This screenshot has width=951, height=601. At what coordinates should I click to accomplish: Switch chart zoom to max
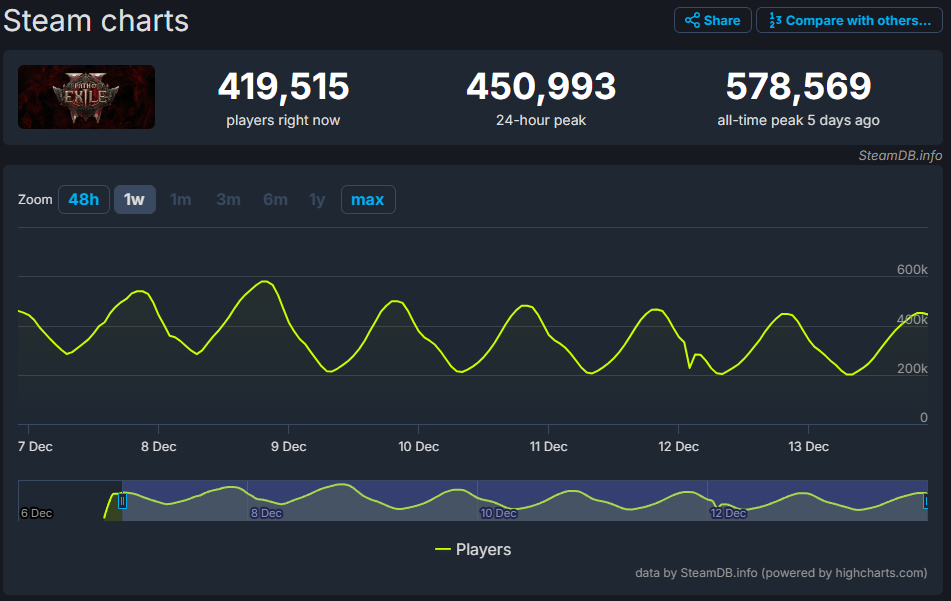[x=367, y=200]
